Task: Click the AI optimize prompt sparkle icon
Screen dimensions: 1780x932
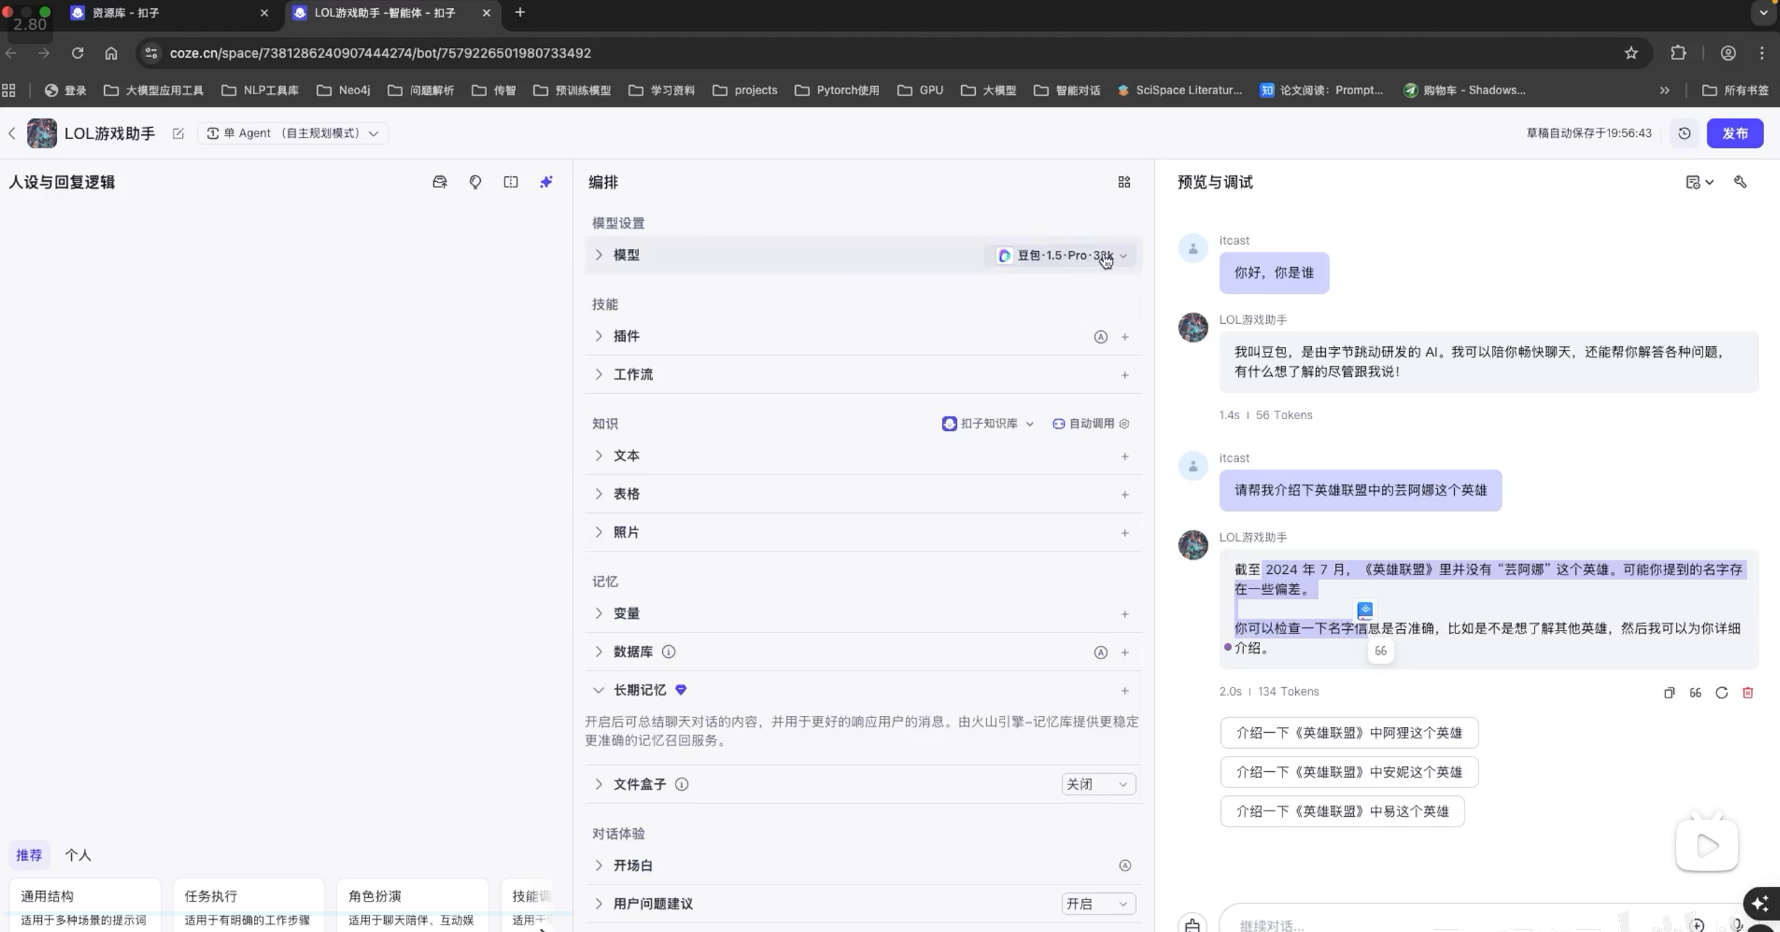Action: 546,182
